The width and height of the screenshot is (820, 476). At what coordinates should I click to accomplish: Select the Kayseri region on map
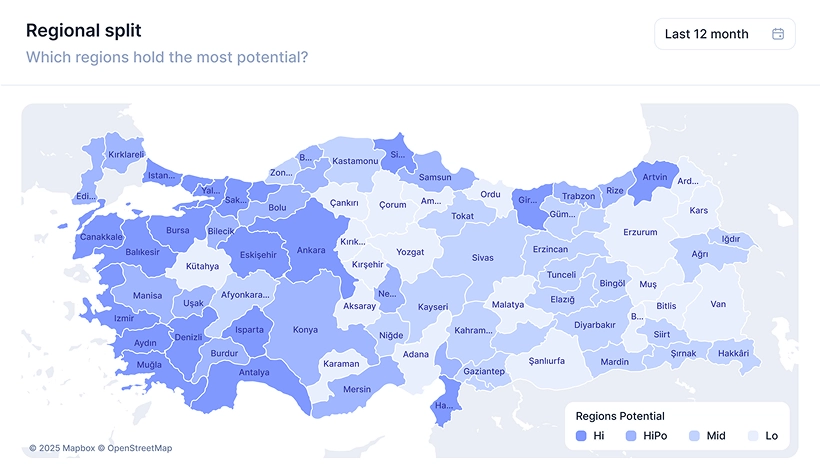coord(433,307)
